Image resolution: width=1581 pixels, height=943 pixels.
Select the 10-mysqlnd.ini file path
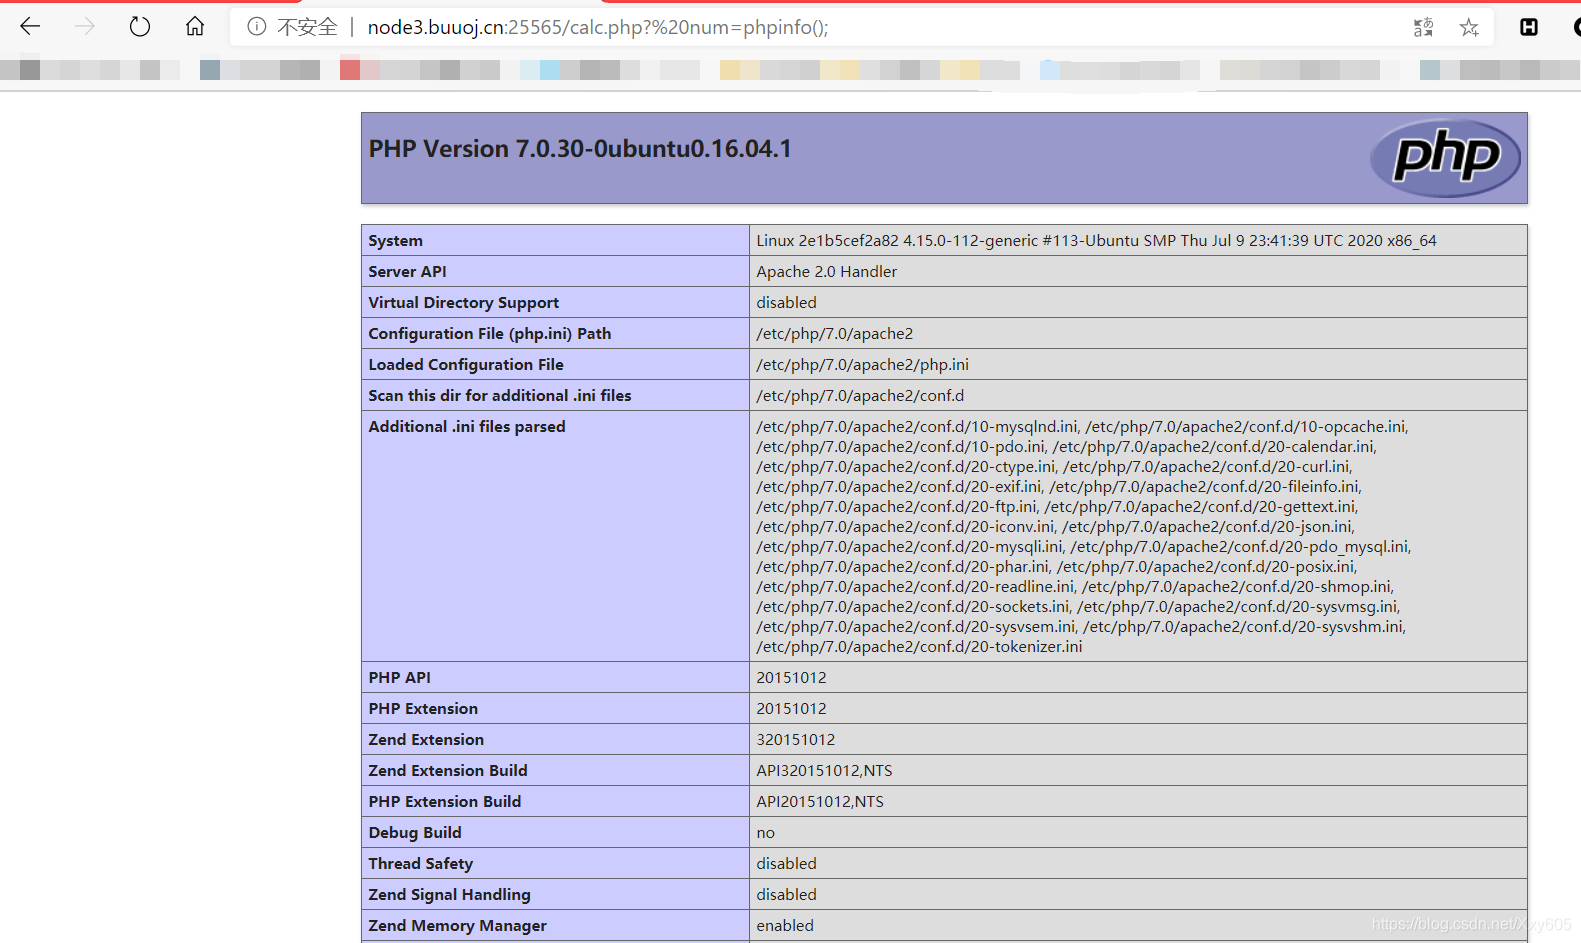click(918, 427)
